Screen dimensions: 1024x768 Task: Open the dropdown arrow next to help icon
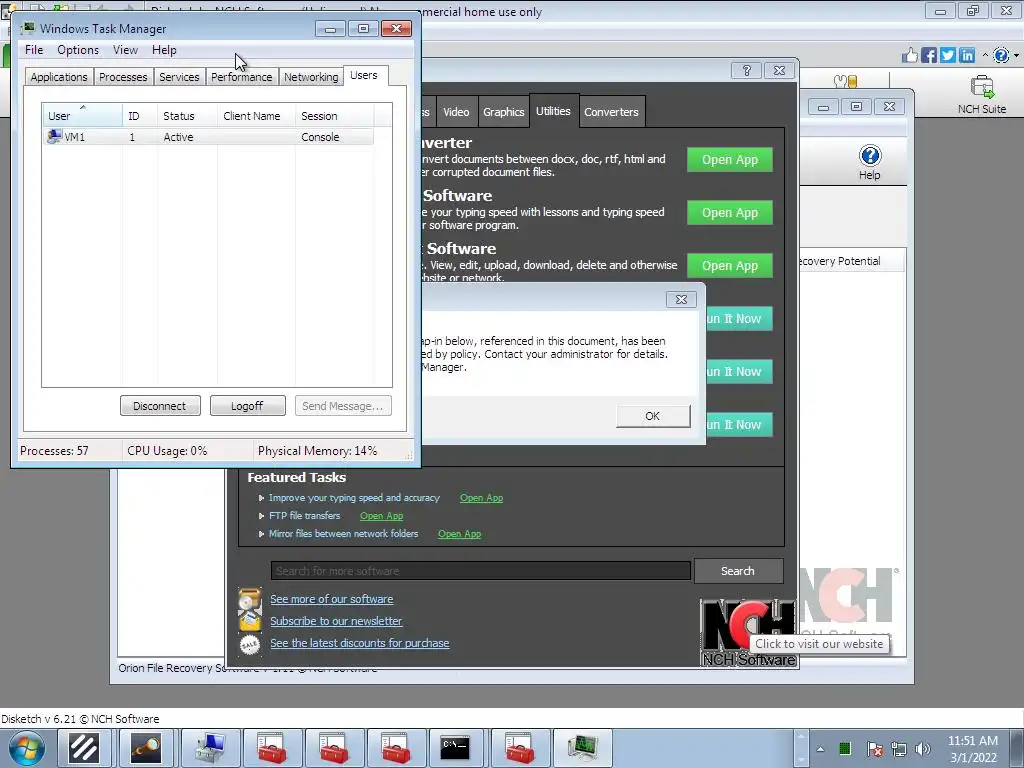pos(1016,56)
